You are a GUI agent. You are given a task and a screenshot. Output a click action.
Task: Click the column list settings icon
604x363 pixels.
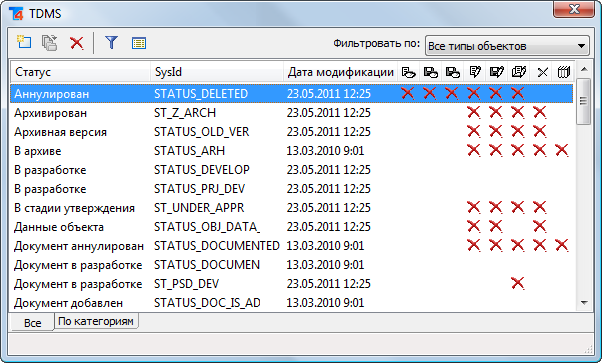click(139, 43)
